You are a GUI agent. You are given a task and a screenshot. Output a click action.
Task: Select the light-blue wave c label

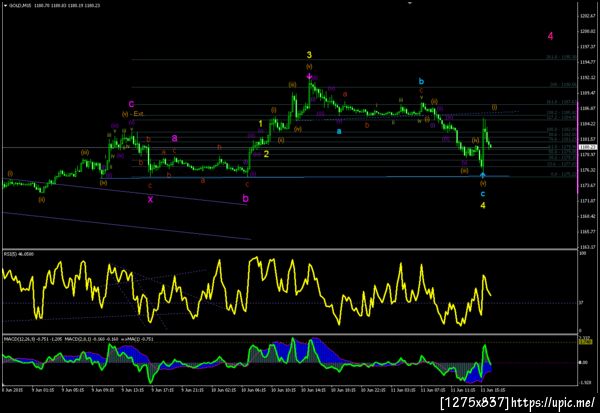(483, 194)
